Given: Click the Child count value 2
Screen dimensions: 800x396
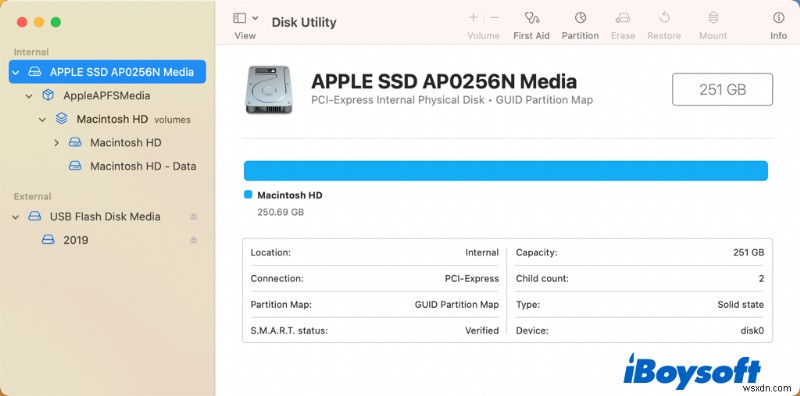Looking at the screenshot, I should coord(761,279).
